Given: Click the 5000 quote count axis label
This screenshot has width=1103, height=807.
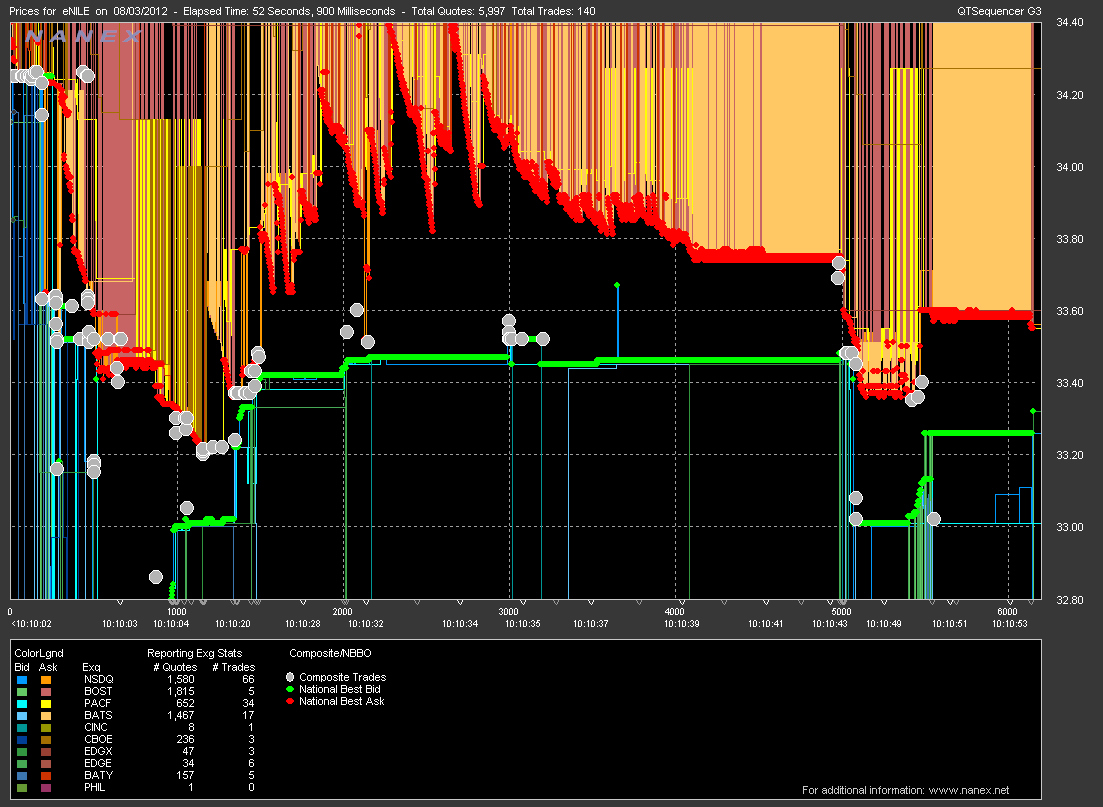Looking at the screenshot, I should pyautogui.click(x=841, y=612).
